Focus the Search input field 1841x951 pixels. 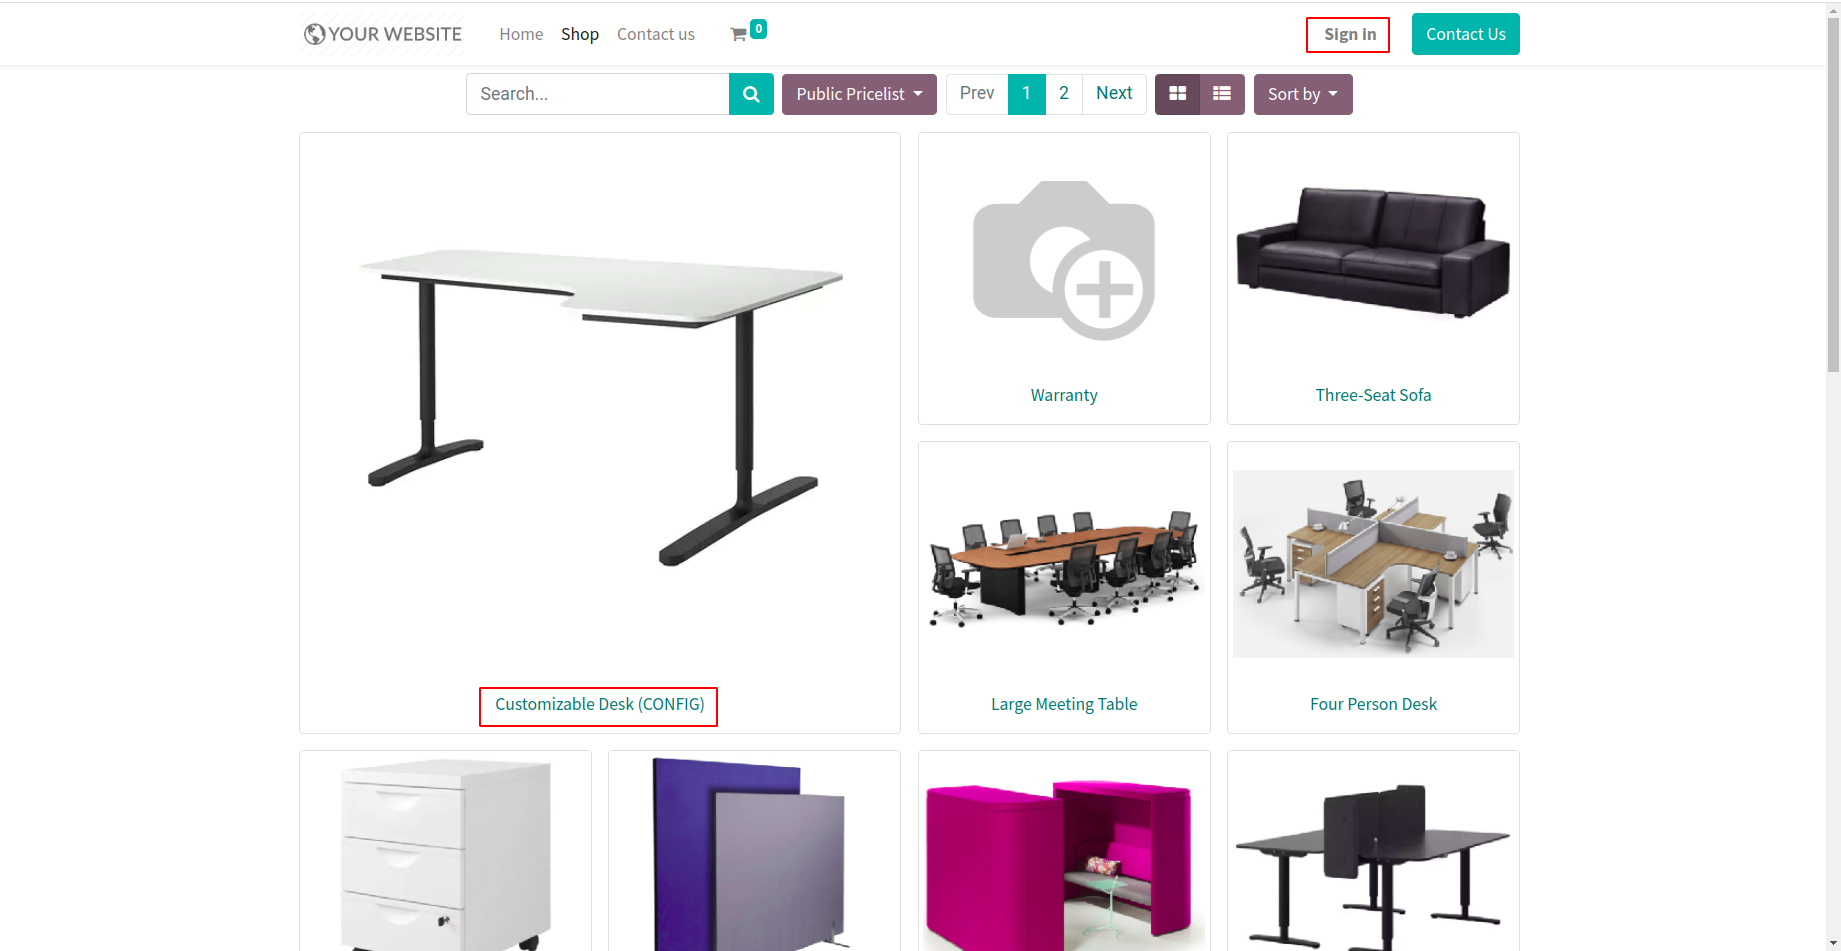(598, 94)
